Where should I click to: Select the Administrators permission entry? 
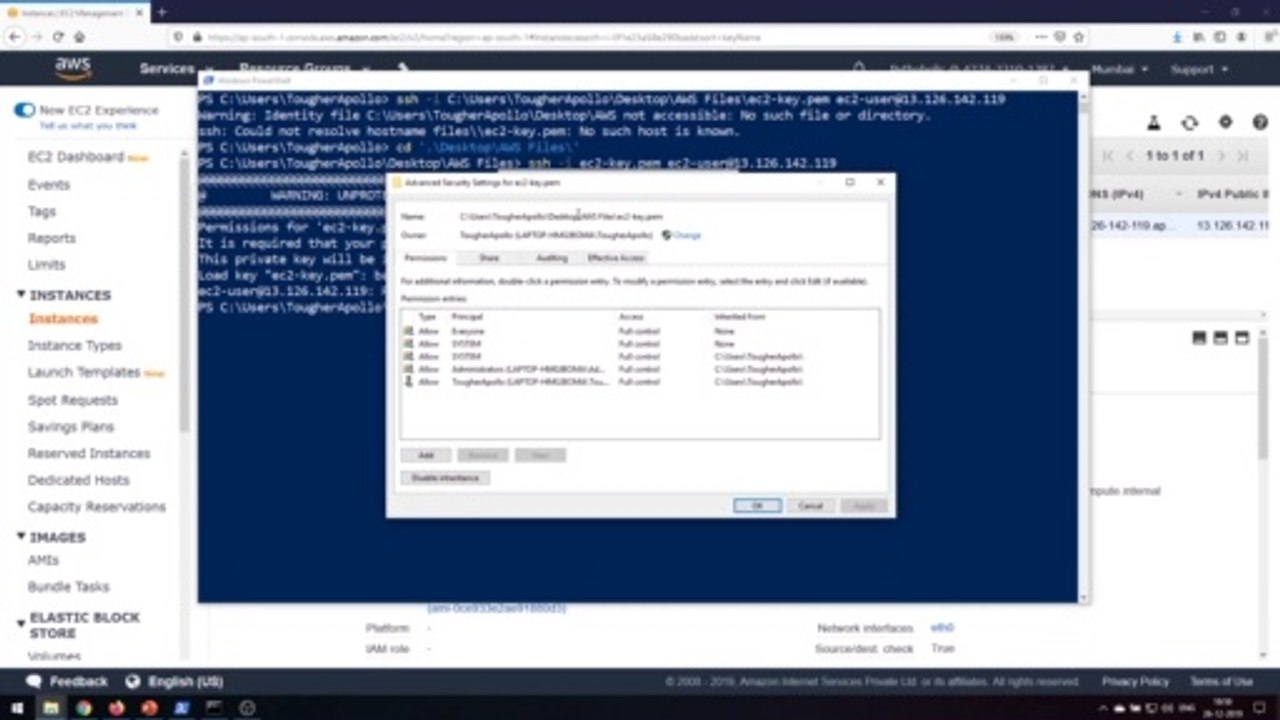coord(640,369)
